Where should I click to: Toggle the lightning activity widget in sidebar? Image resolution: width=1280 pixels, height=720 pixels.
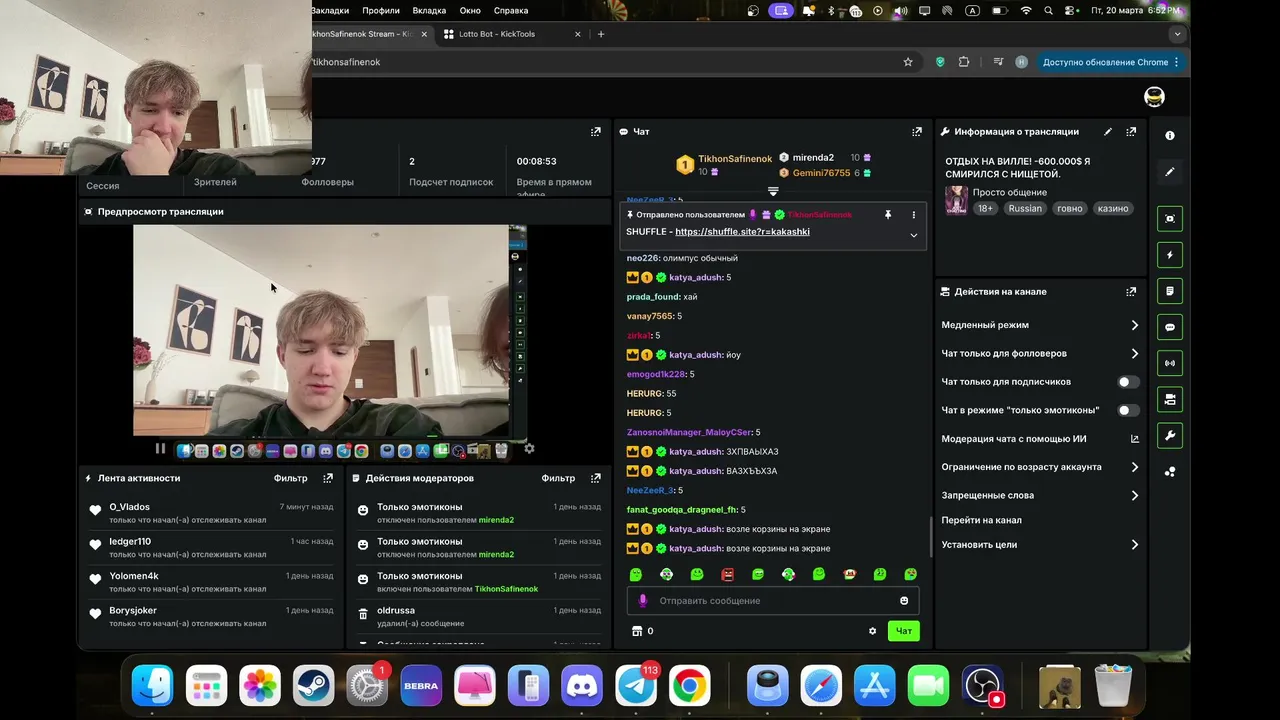[1170, 255]
